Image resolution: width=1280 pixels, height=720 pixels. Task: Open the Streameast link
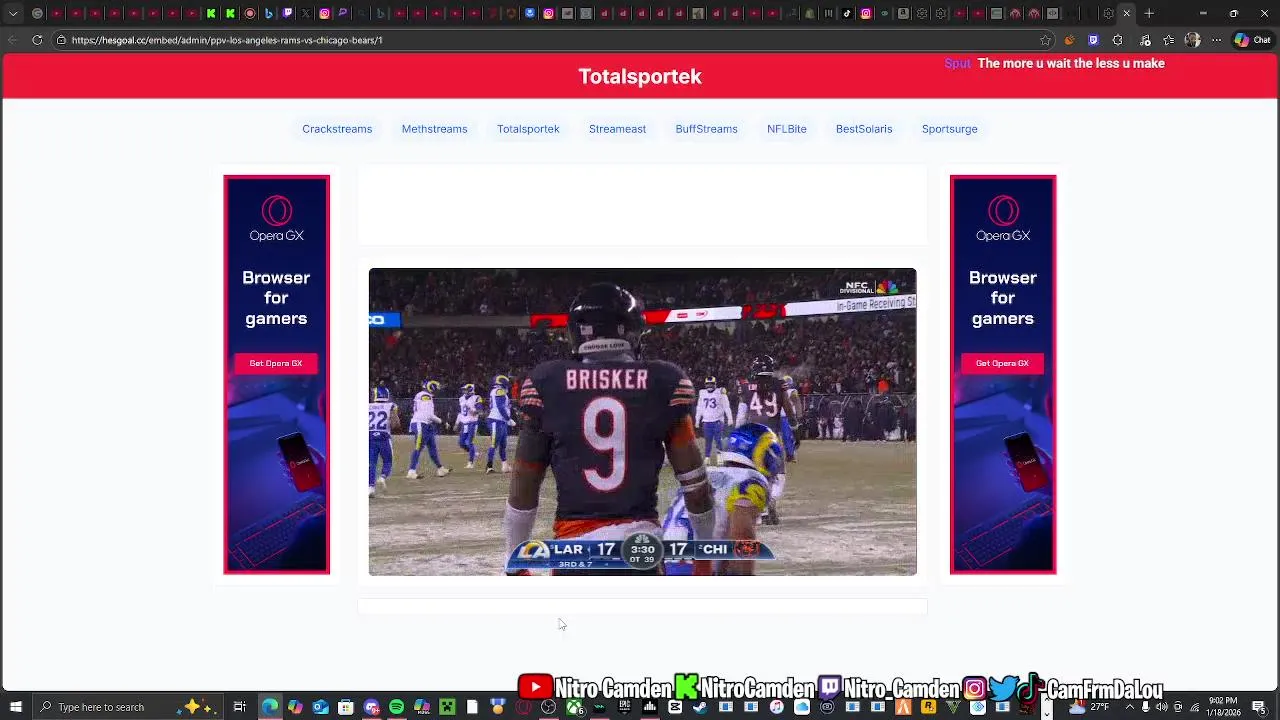click(x=617, y=129)
